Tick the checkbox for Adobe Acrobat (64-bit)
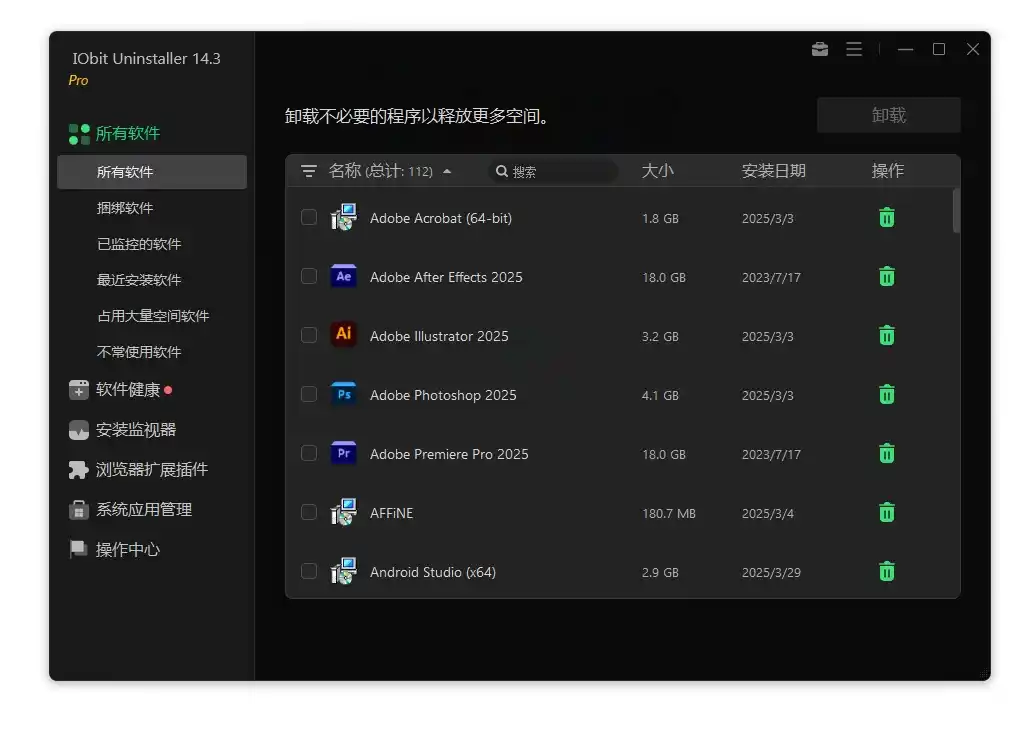The height and width of the screenshot is (733, 1036). (x=309, y=217)
